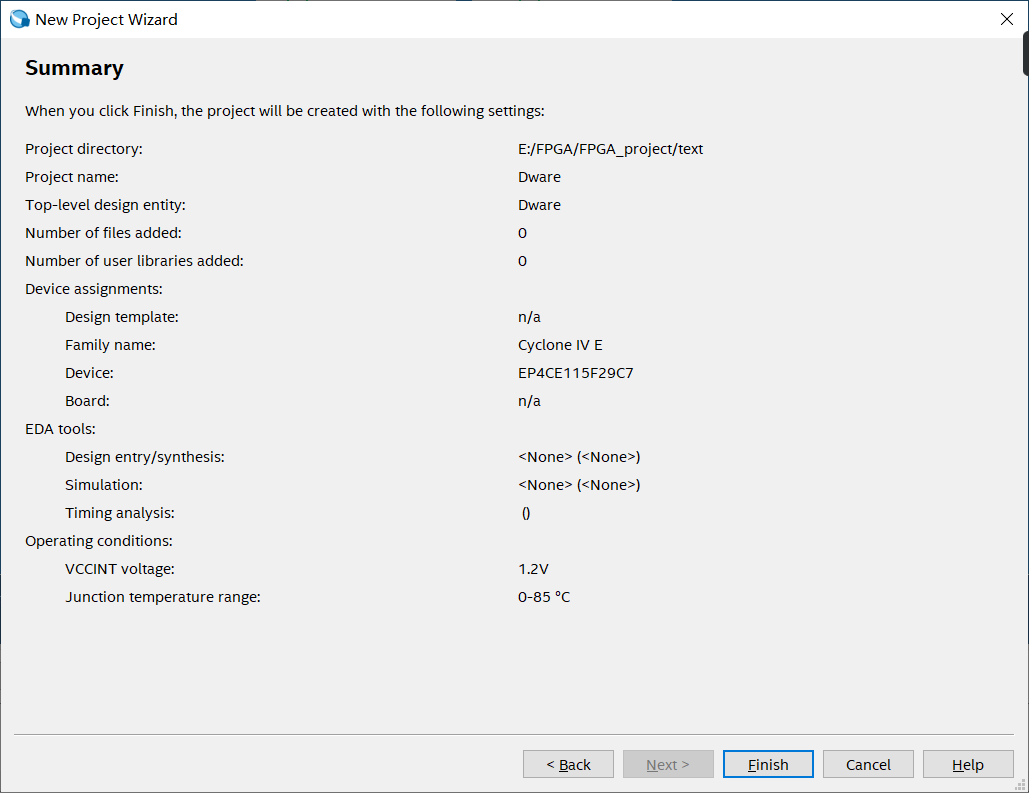Click the Quartus icon in the title bar
Screen dimensions: 1029x793
coord(19,19)
